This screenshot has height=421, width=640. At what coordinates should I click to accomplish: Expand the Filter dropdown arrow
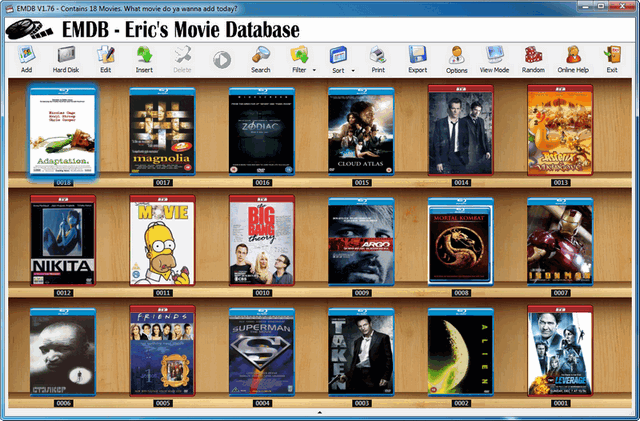pos(314,71)
